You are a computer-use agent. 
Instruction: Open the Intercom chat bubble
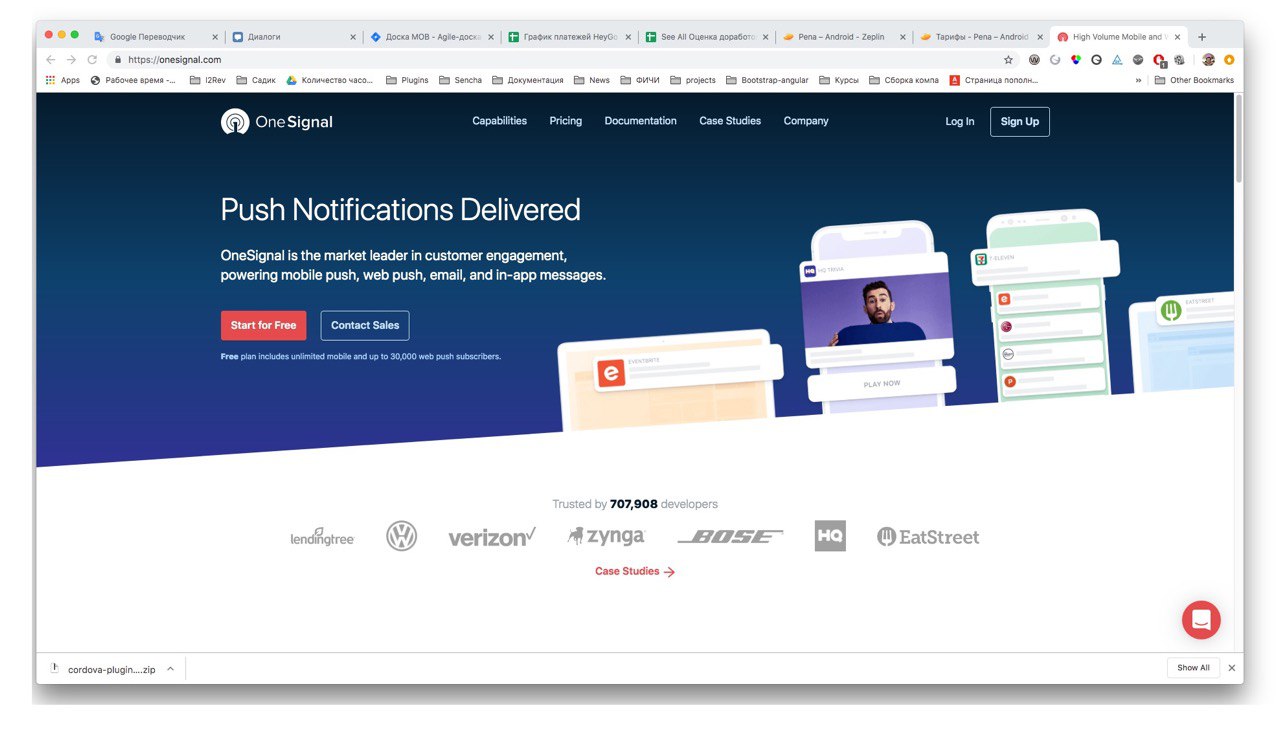[1201, 620]
